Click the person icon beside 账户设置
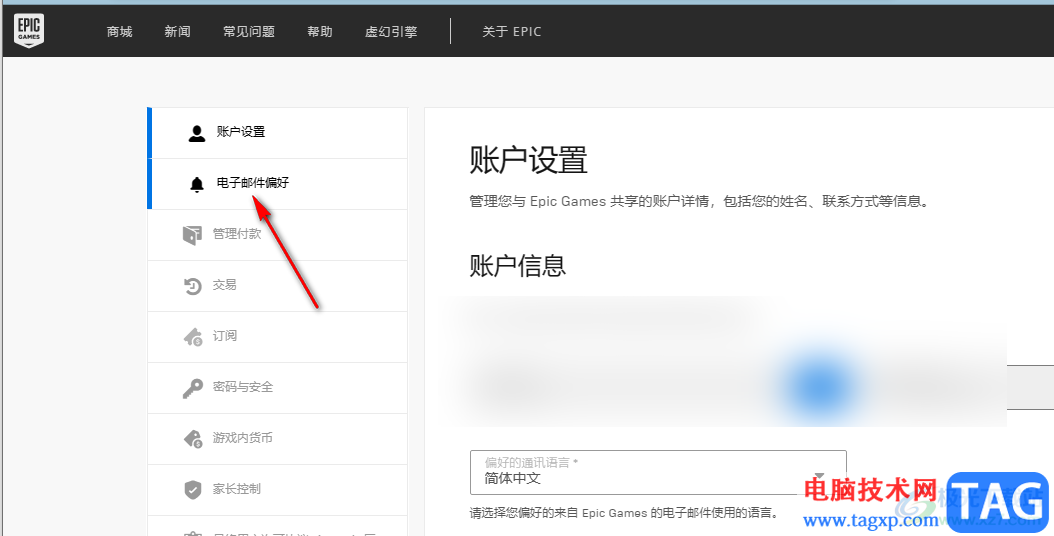Viewport: 1054px width, 536px height. (x=197, y=133)
